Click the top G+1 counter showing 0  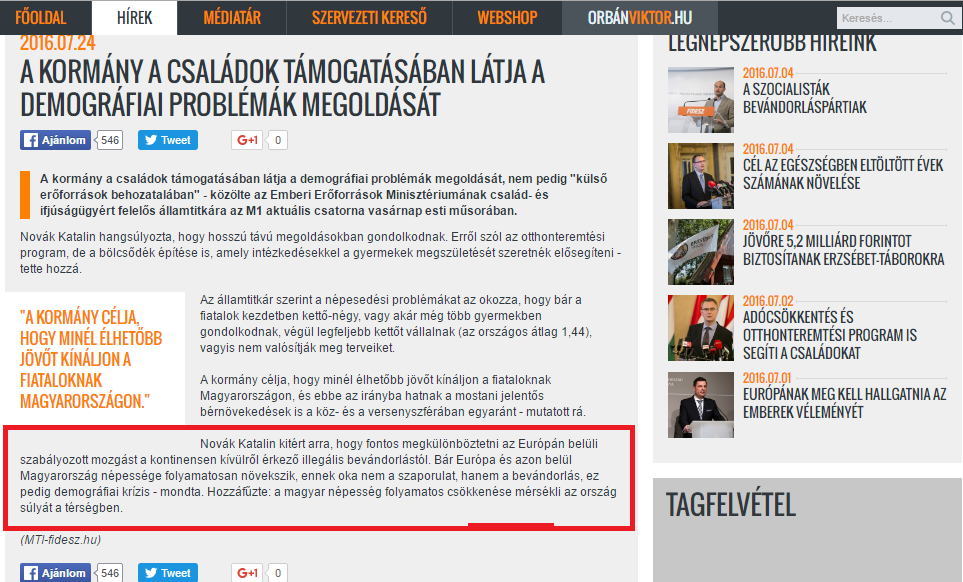pos(278,140)
